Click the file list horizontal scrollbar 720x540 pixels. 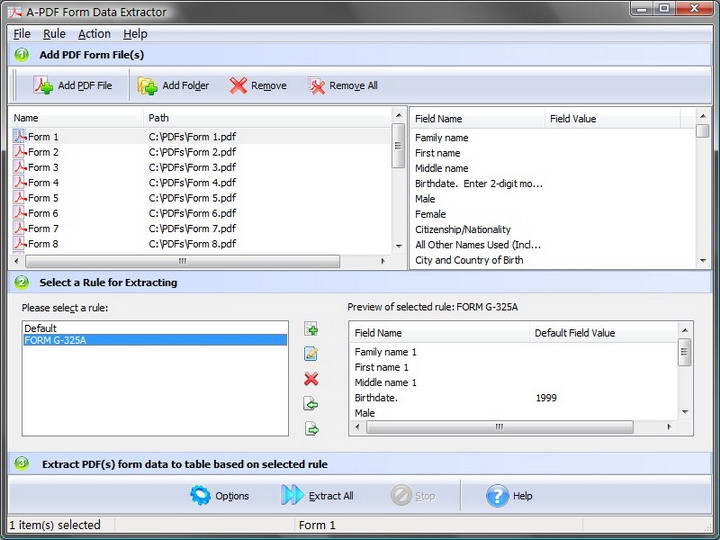click(182, 261)
